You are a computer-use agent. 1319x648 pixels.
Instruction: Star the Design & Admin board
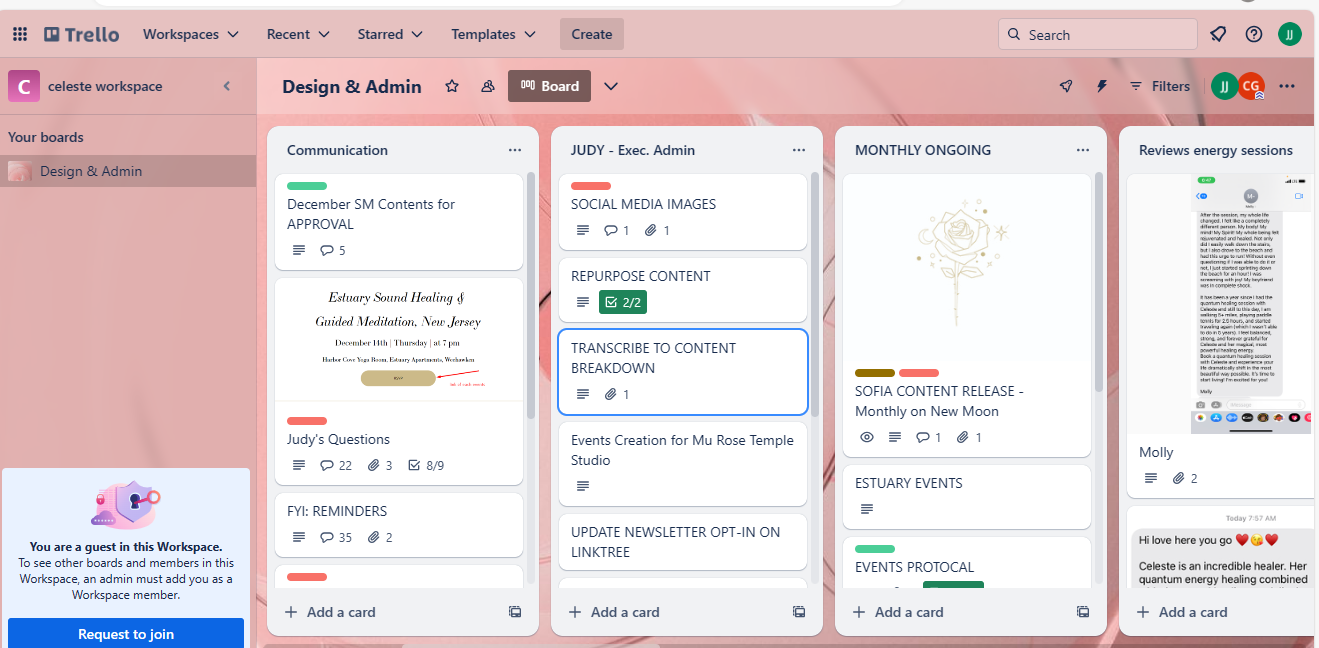[452, 86]
